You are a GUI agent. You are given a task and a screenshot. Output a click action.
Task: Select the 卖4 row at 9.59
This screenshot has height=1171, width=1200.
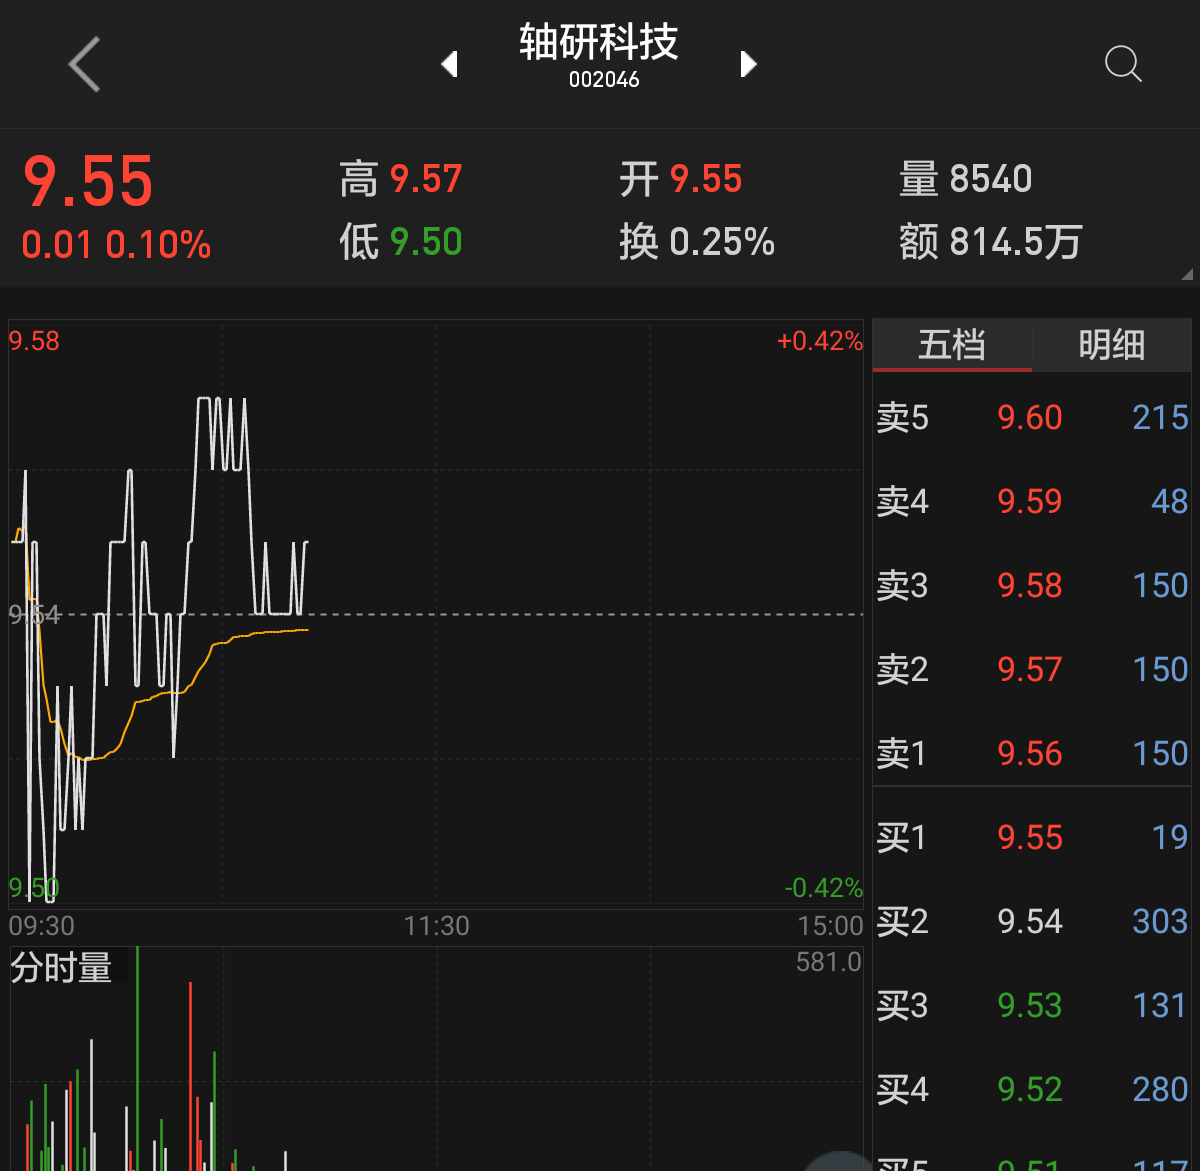coord(1032,501)
